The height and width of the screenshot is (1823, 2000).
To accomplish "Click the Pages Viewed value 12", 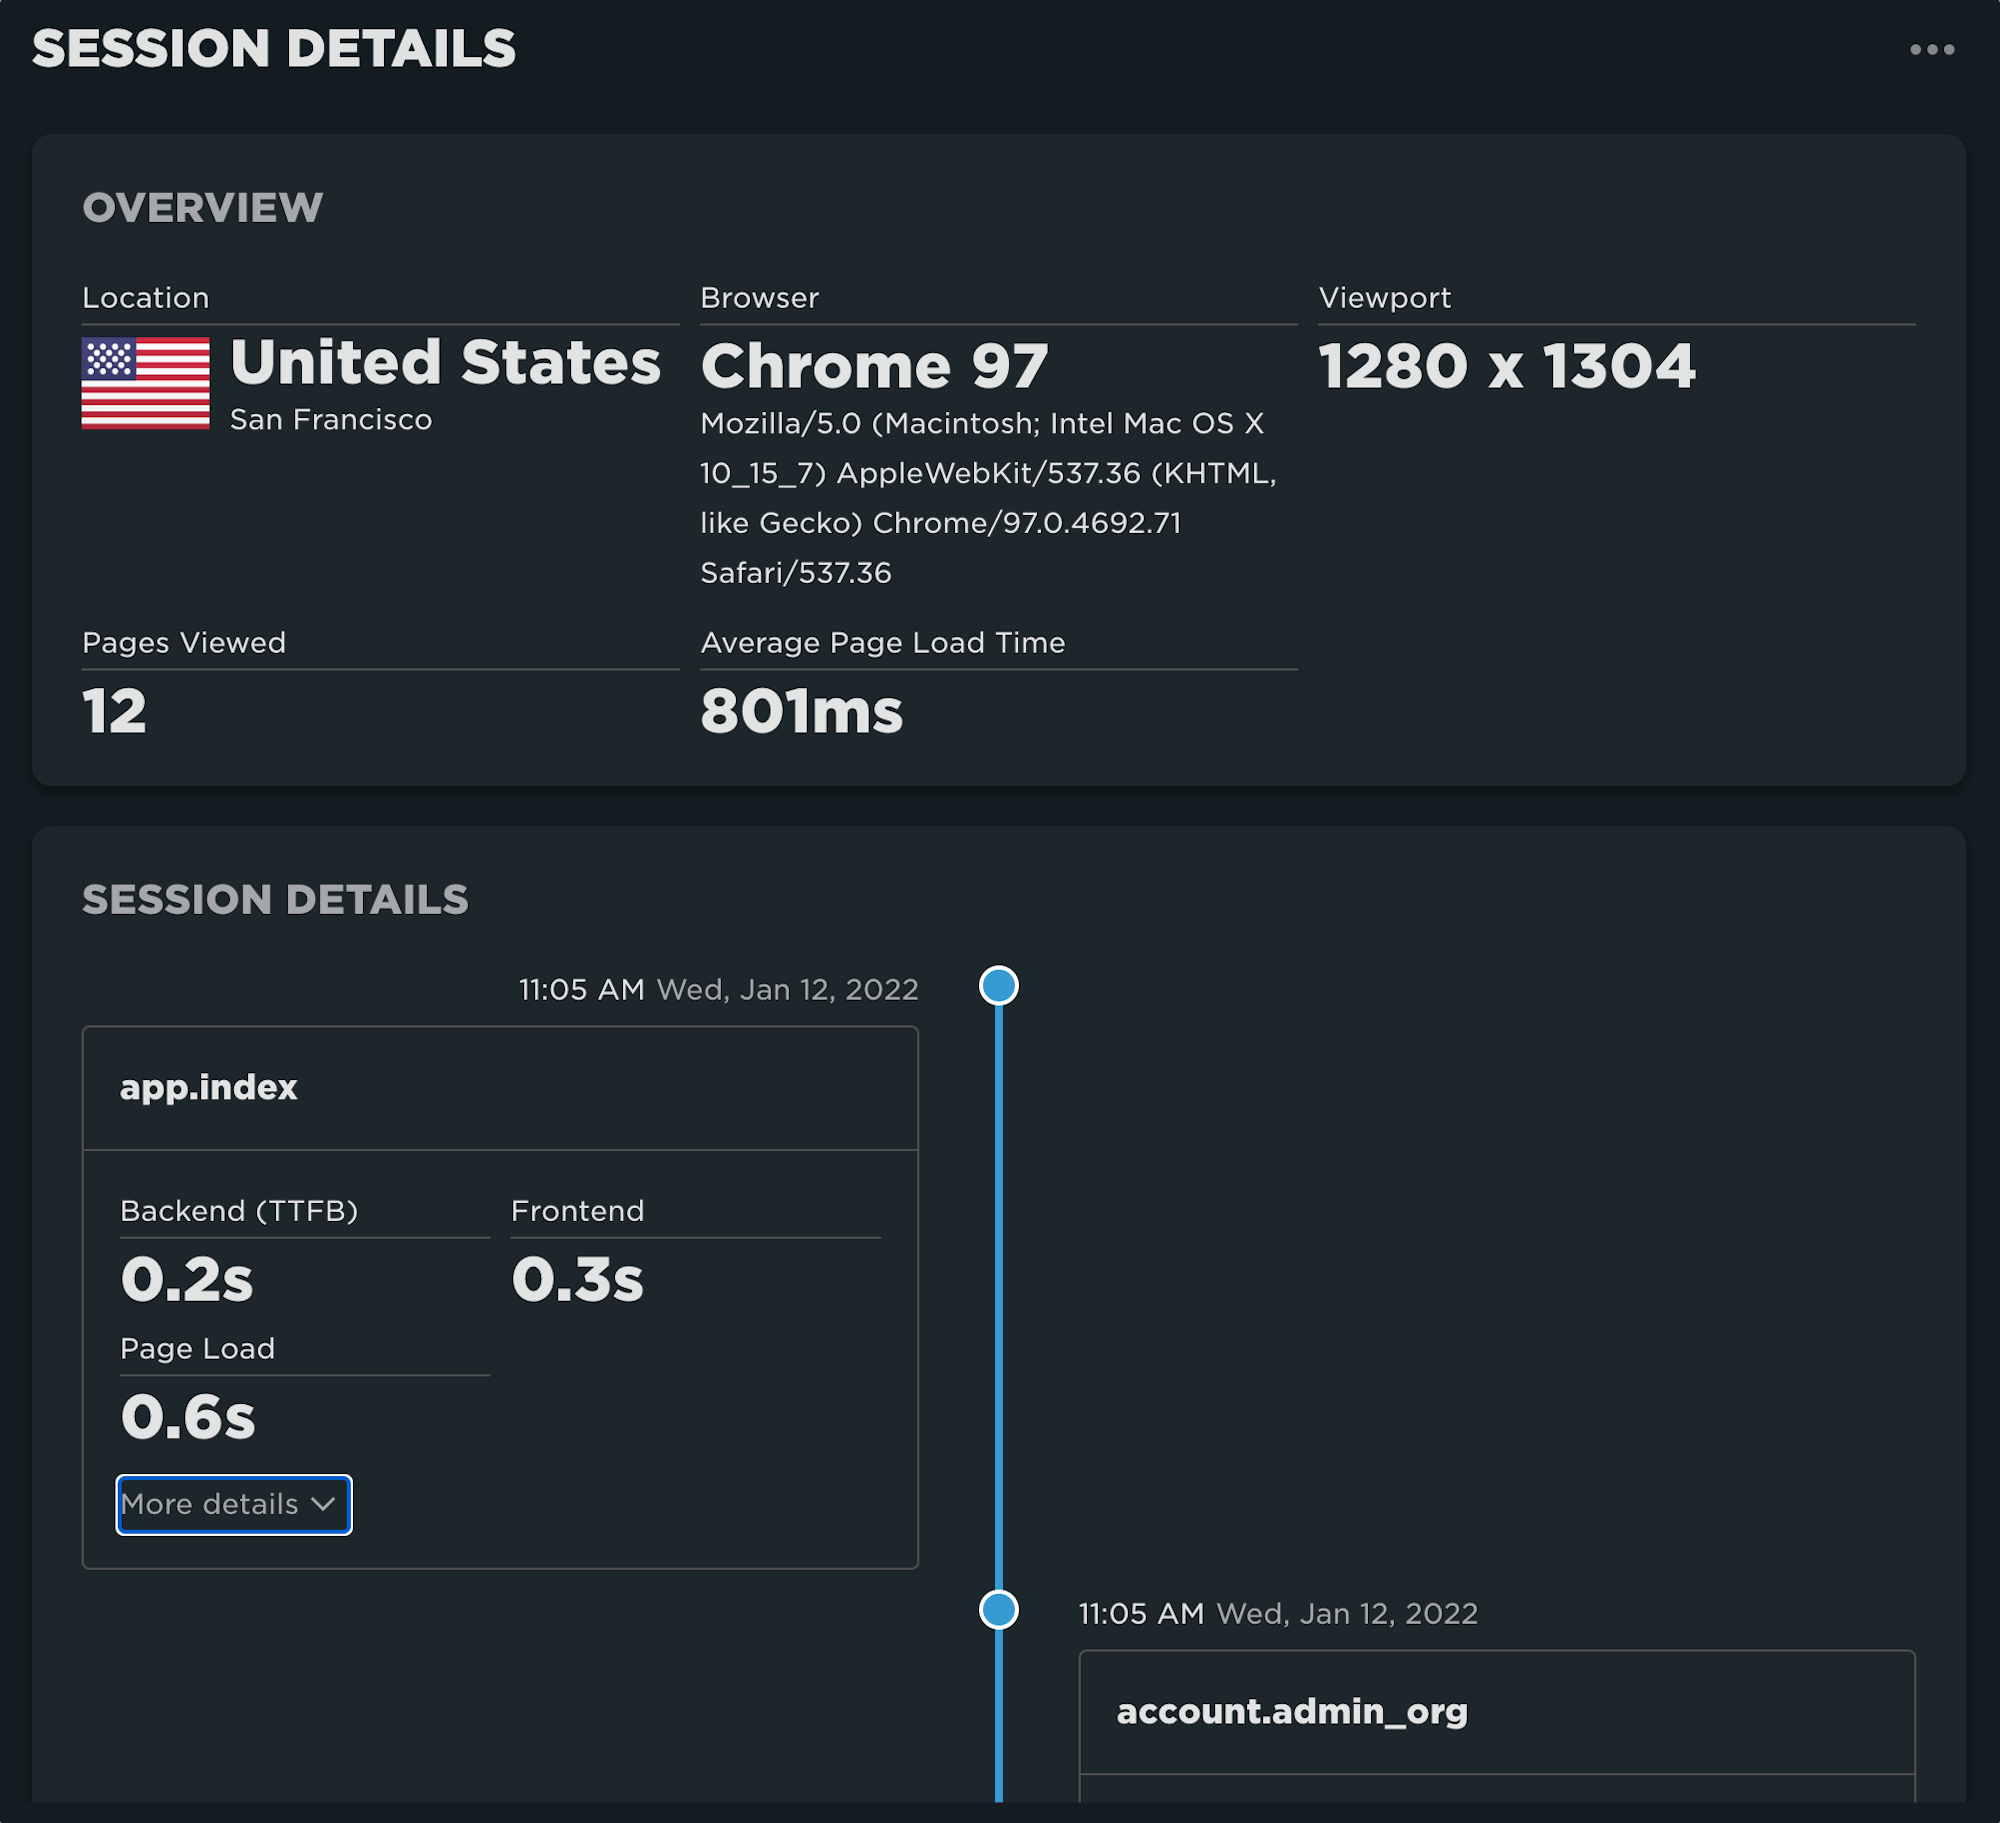I will pyautogui.click(x=116, y=710).
